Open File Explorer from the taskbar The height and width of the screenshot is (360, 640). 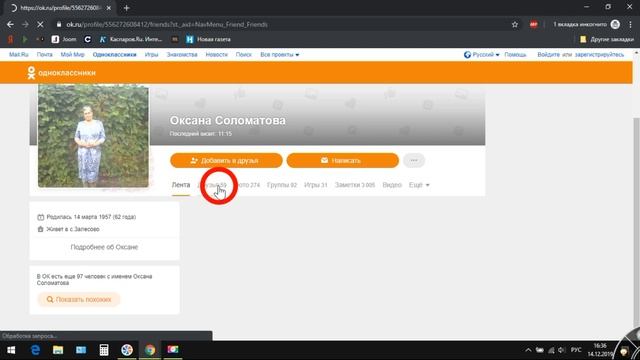58,350
